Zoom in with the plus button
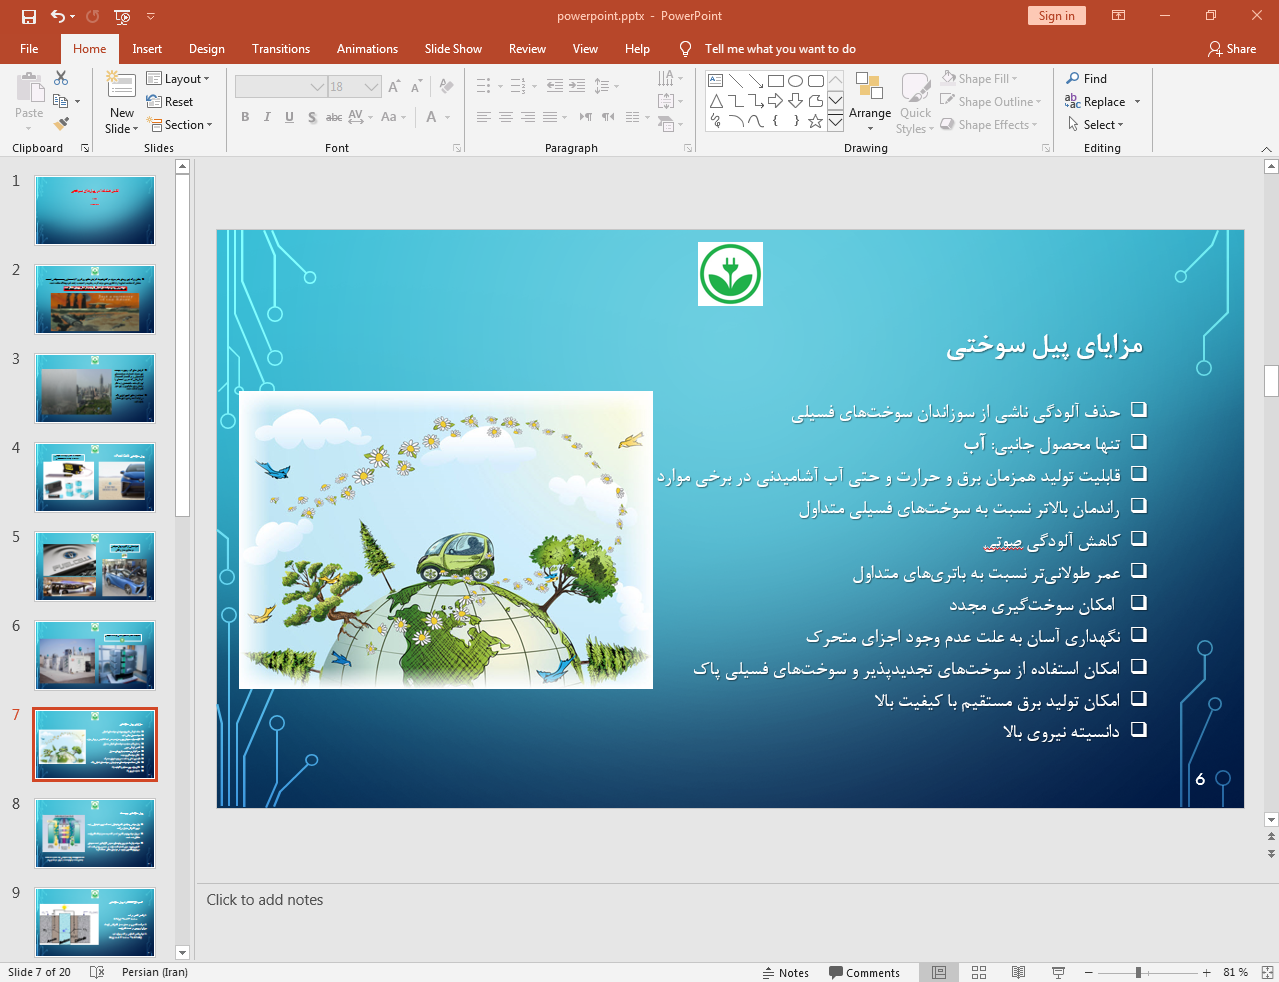 pos(1206,972)
